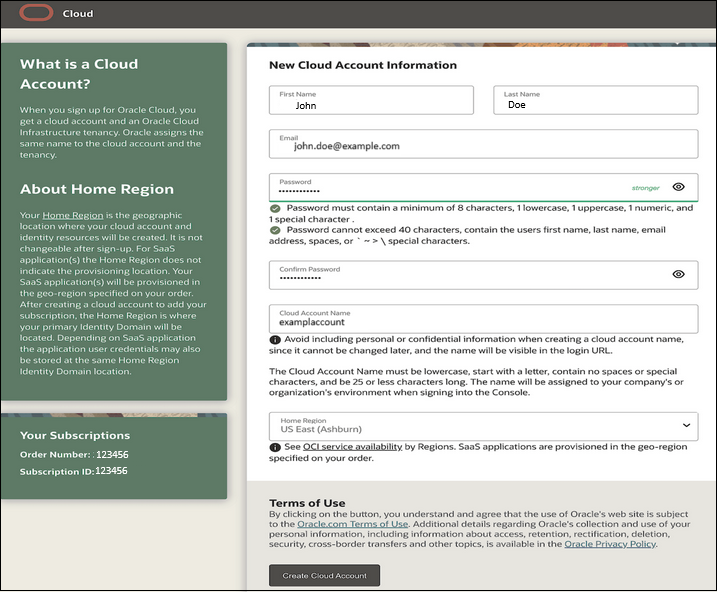The height and width of the screenshot is (592, 717).
Task: Click the green check next to minimum 8 characters rule
Action: [275, 208]
